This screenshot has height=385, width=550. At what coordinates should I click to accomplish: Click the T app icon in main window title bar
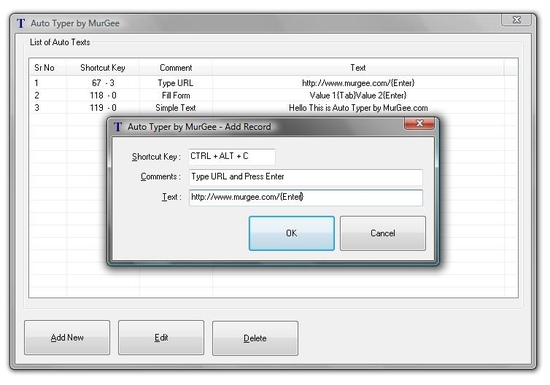pos(21,23)
